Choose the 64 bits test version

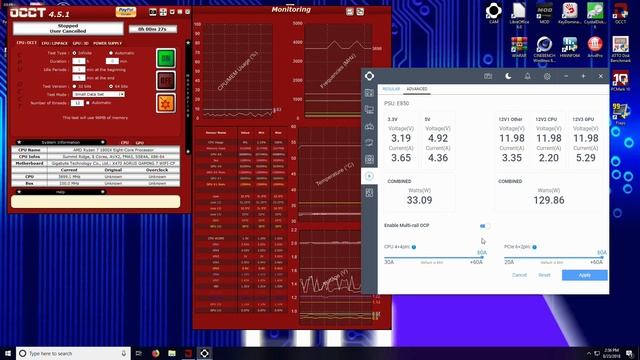point(111,87)
